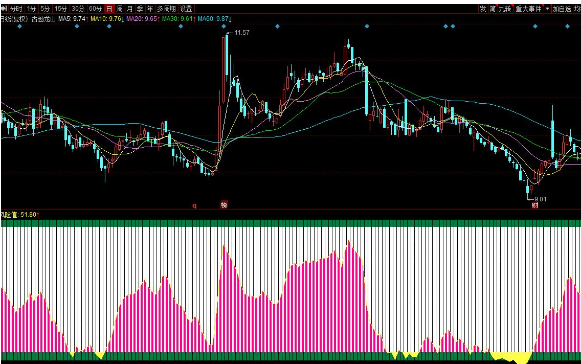
Task: Switch to the 分时 intraday chart tab
Action: [16, 9]
